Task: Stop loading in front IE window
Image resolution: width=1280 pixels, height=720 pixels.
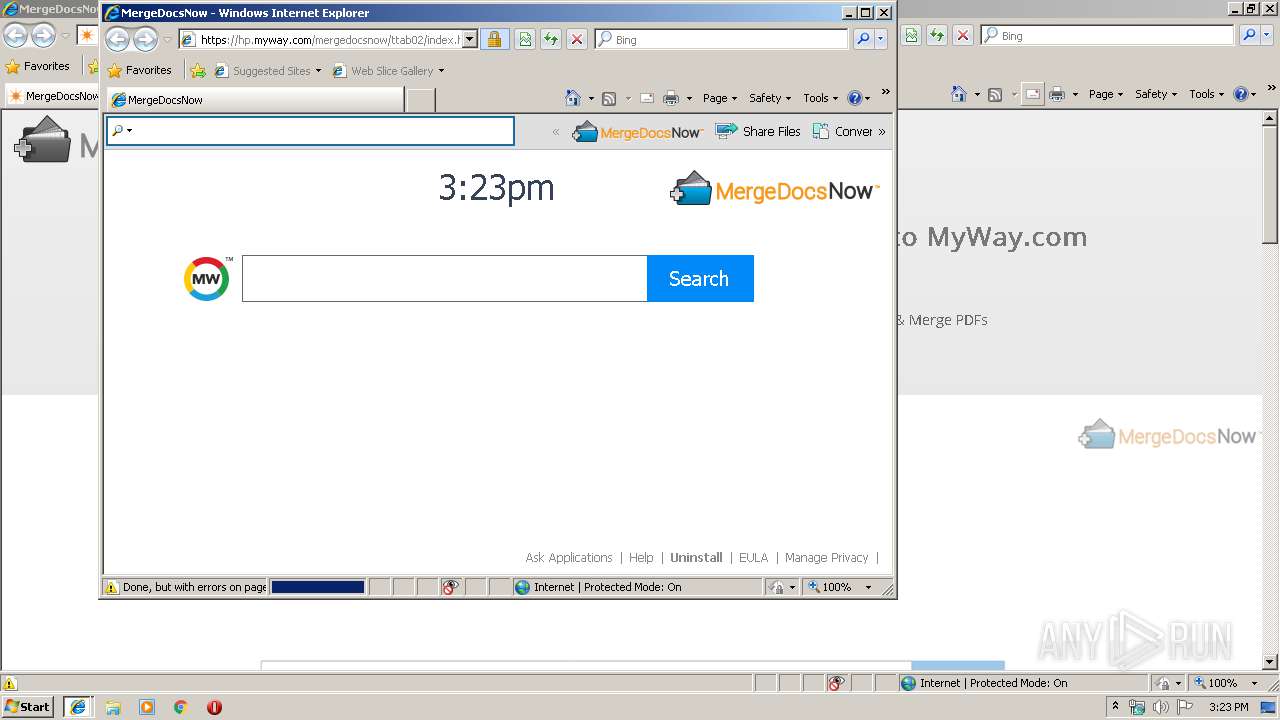Action: 577,40
